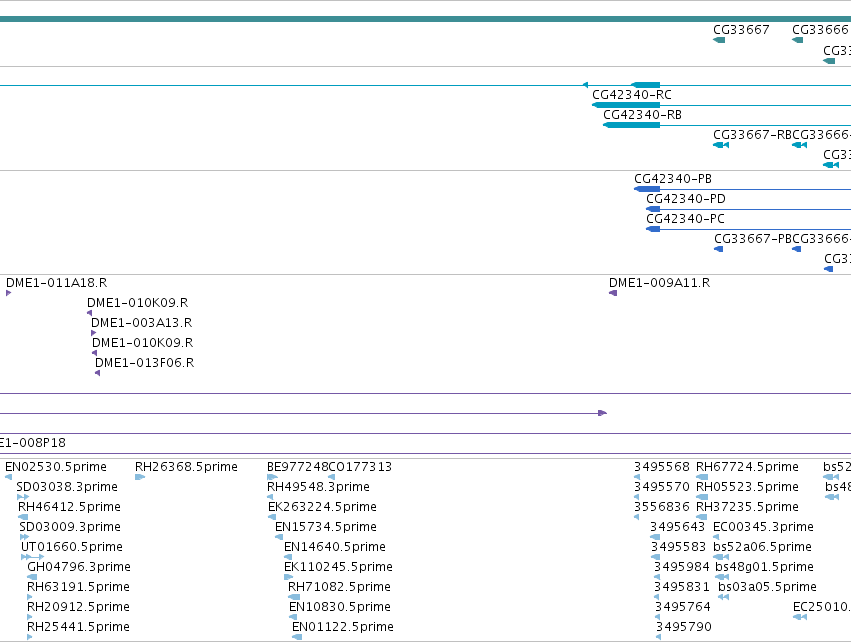This screenshot has height=642, width=851.
Task: Click the purple arrow glyph under DME1-009A11.R
Action: [613, 293]
